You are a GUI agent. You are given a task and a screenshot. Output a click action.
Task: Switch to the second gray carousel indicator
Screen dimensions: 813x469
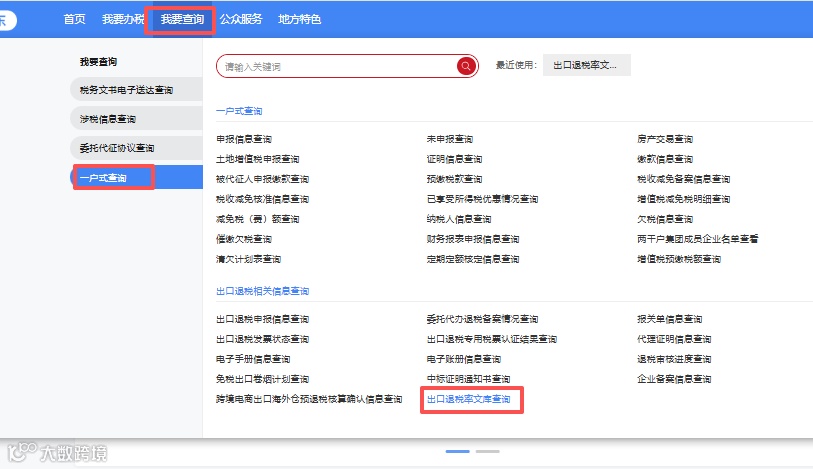(x=487, y=451)
